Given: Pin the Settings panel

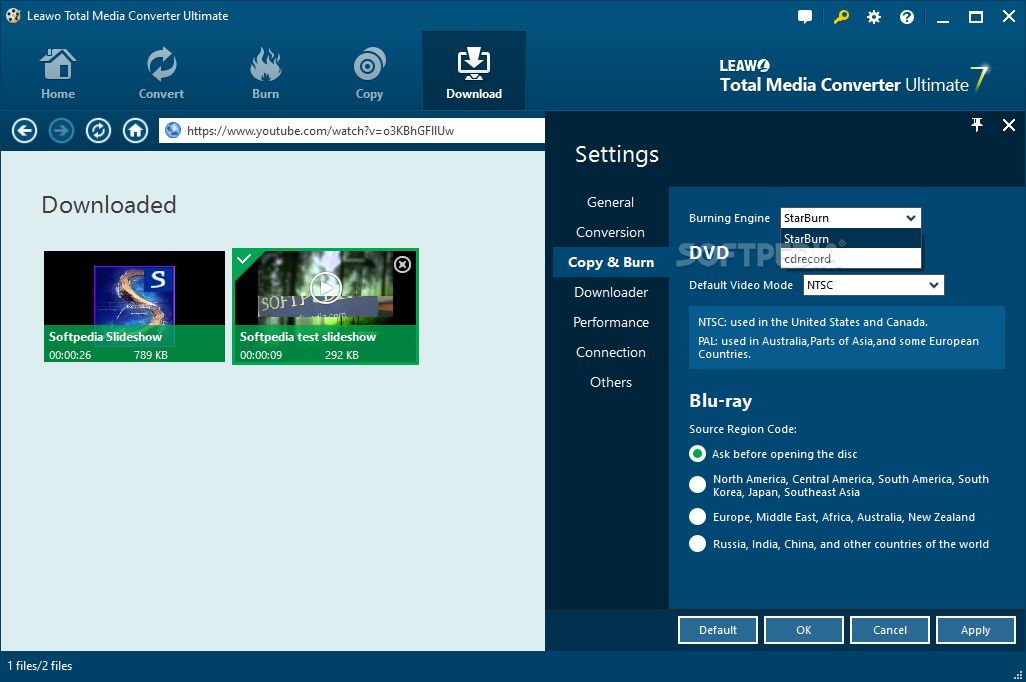Looking at the screenshot, I should pos(977,124).
